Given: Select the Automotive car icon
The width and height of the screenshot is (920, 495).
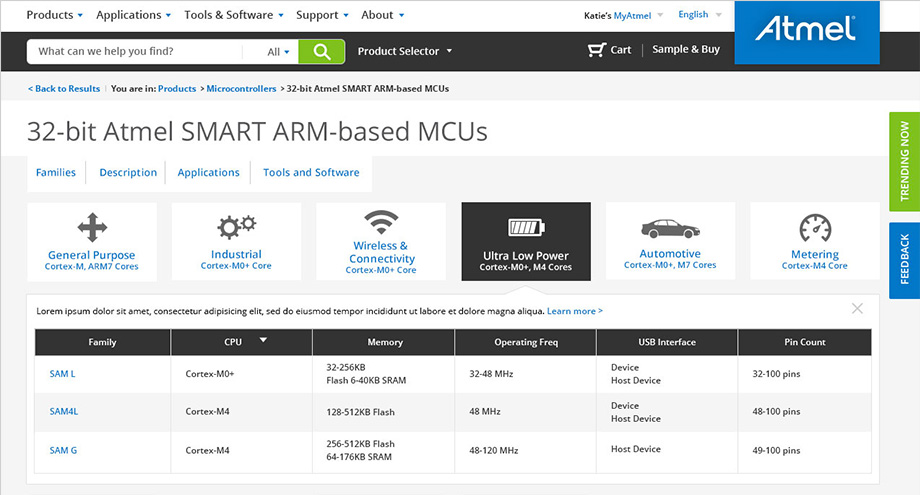Looking at the screenshot, I should coord(670,229).
